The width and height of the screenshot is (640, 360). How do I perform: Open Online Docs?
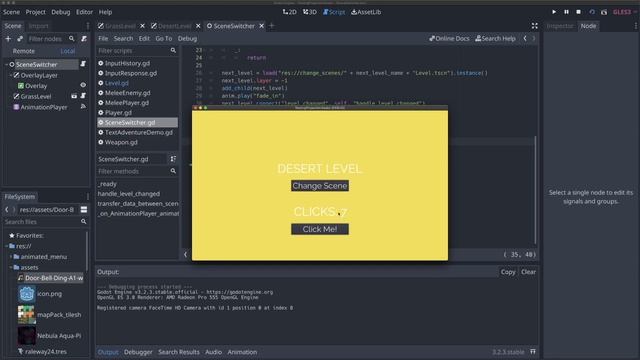click(x=449, y=38)
